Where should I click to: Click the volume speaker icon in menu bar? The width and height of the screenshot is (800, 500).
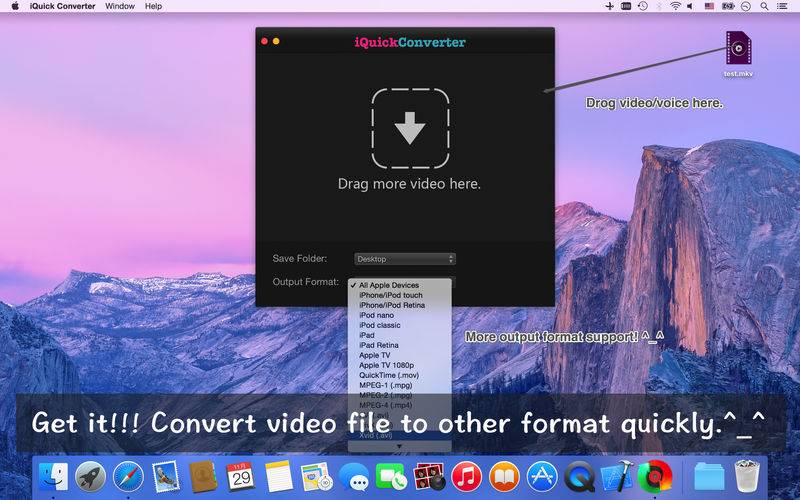[690, 6]
